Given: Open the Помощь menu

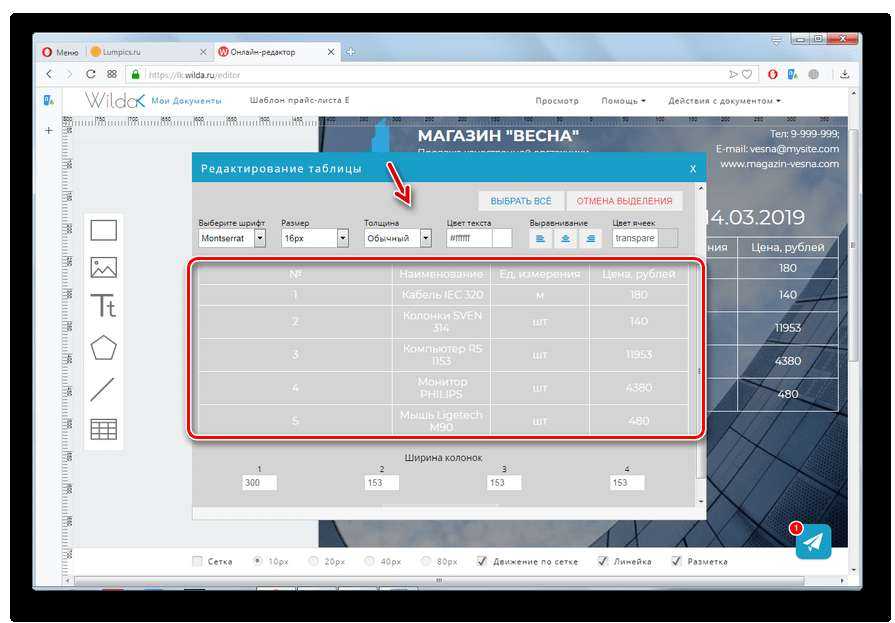Looking at the screenshot, I should tap(623, 101).
